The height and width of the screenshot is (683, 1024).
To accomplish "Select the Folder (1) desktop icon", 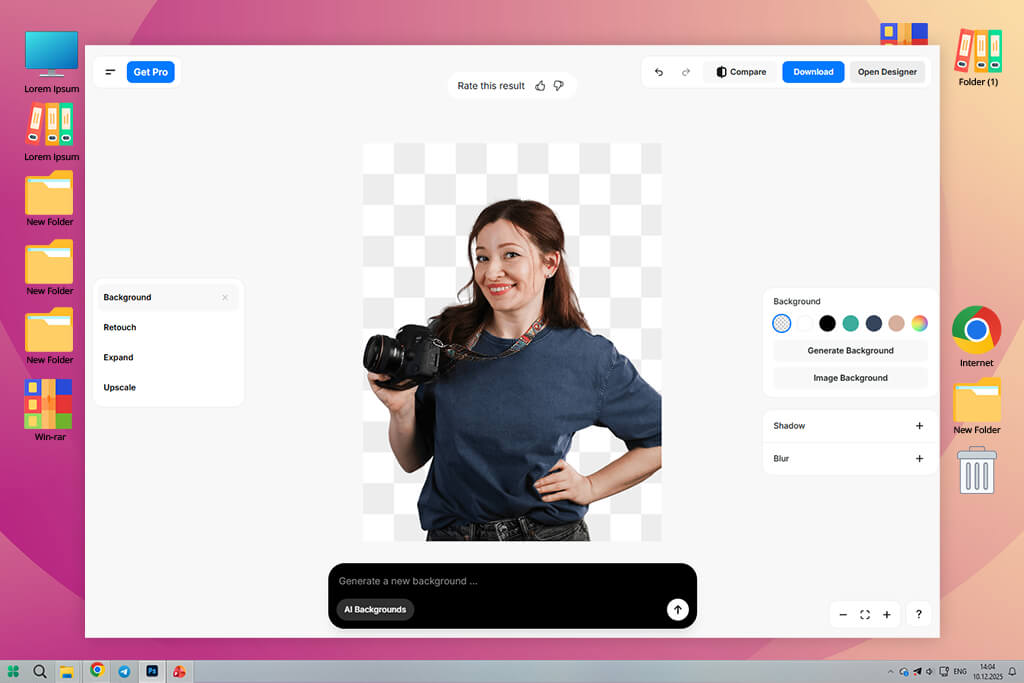I will point(978,57).
